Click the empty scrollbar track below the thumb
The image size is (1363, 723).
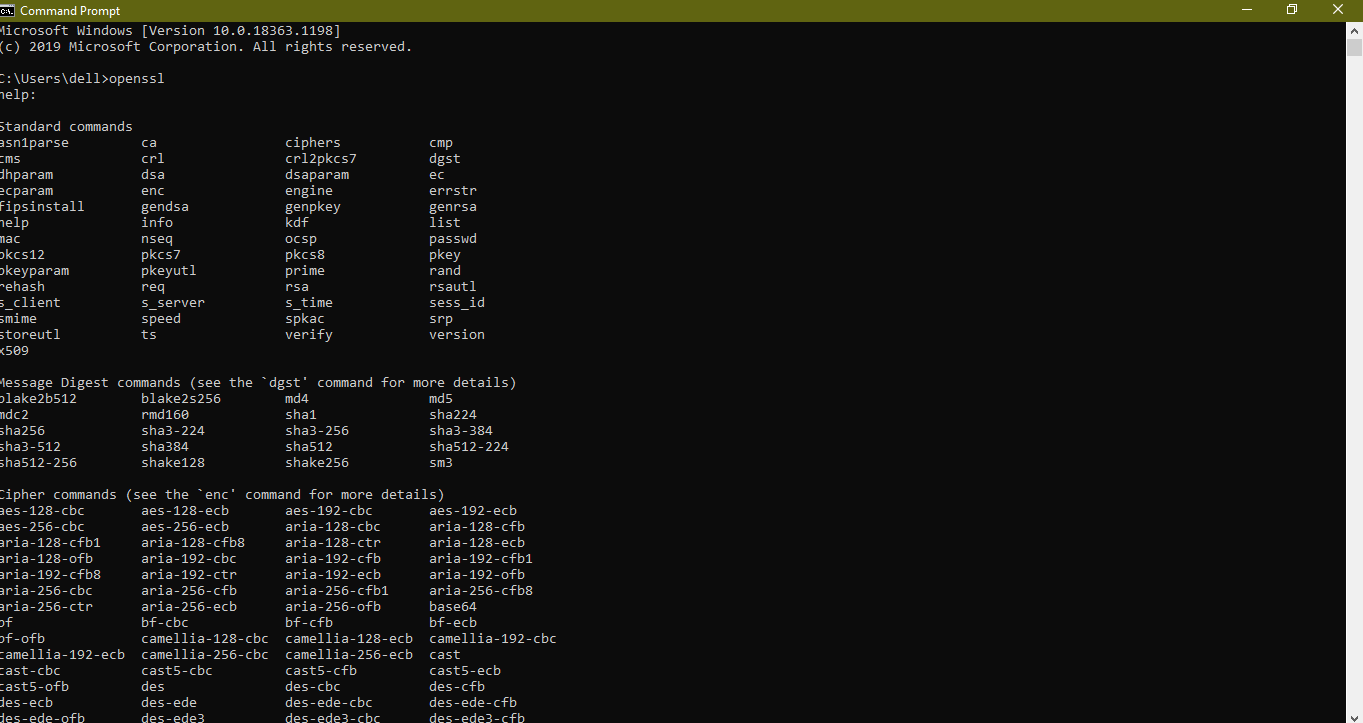pyautogui.click(x=1354, y=400)
